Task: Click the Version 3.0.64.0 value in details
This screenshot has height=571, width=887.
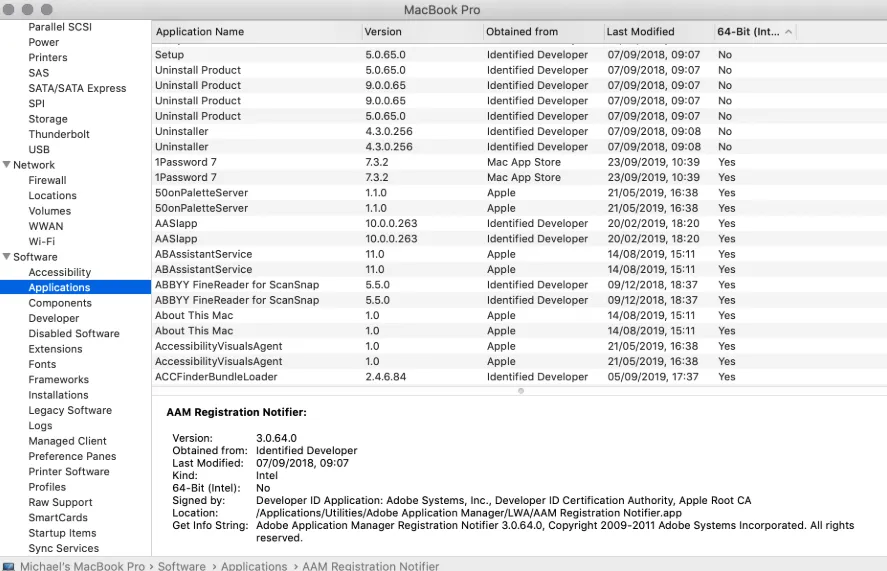Action: tap(276, 438)
